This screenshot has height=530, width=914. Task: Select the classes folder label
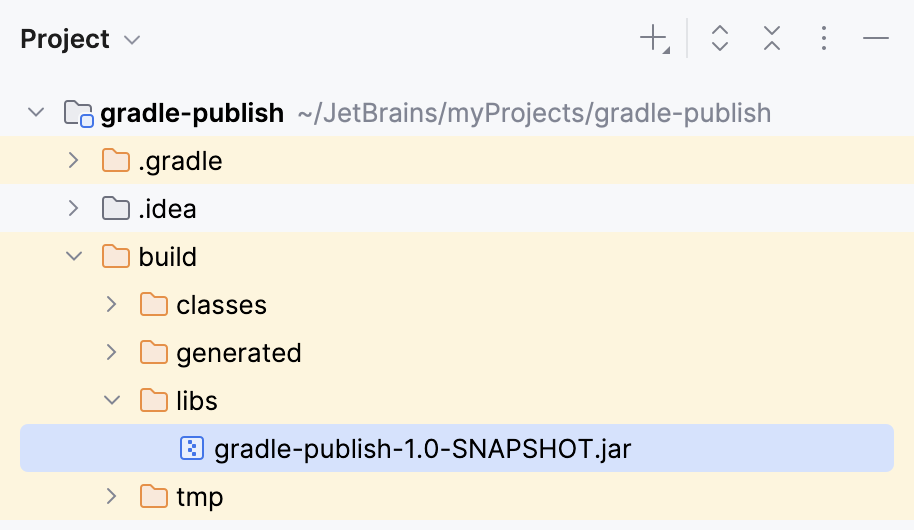coord(221,305)
